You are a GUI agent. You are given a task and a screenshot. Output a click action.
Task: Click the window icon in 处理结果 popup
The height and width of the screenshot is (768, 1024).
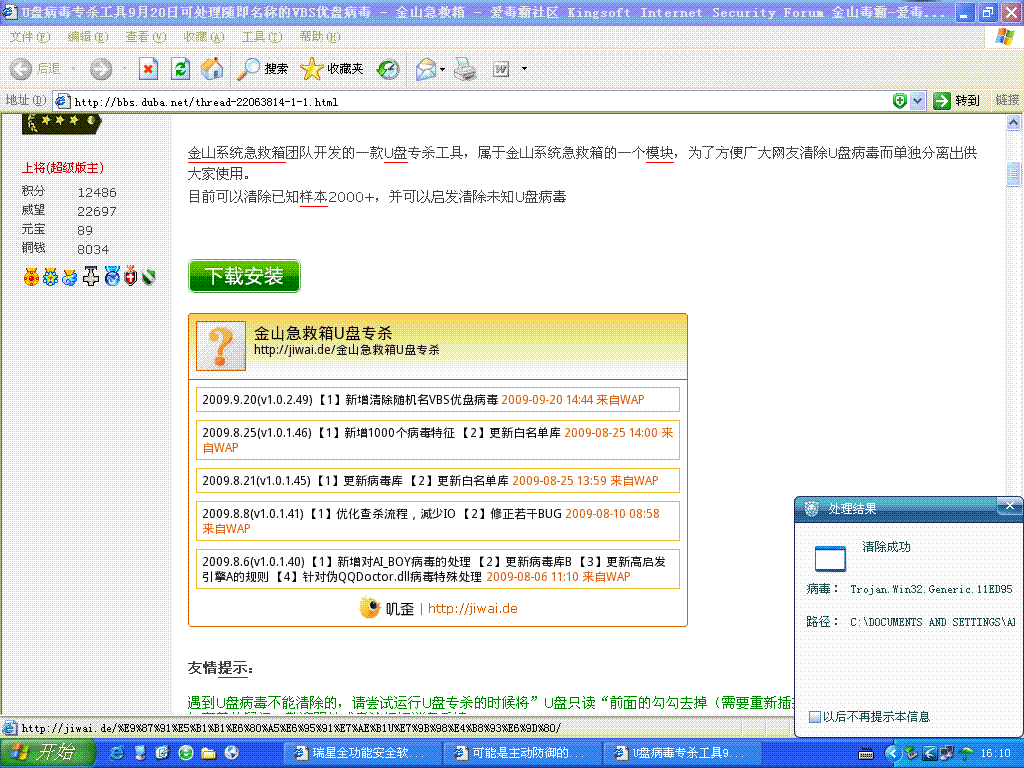point(830,558)
